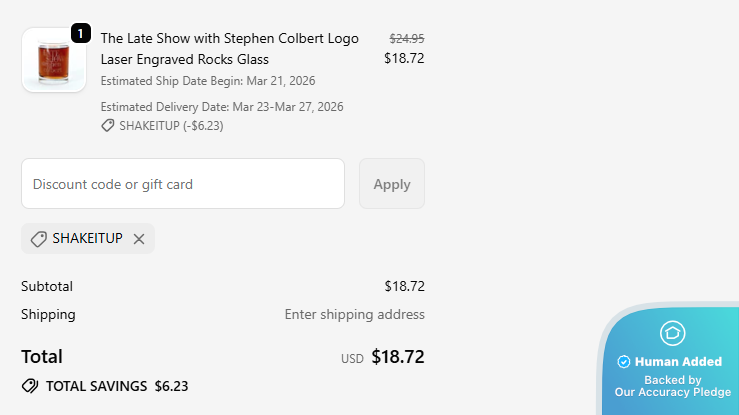Click the tag icon inside the SHAKEITUP chip
Screen dimensions: 739x415
coord(39,239)
